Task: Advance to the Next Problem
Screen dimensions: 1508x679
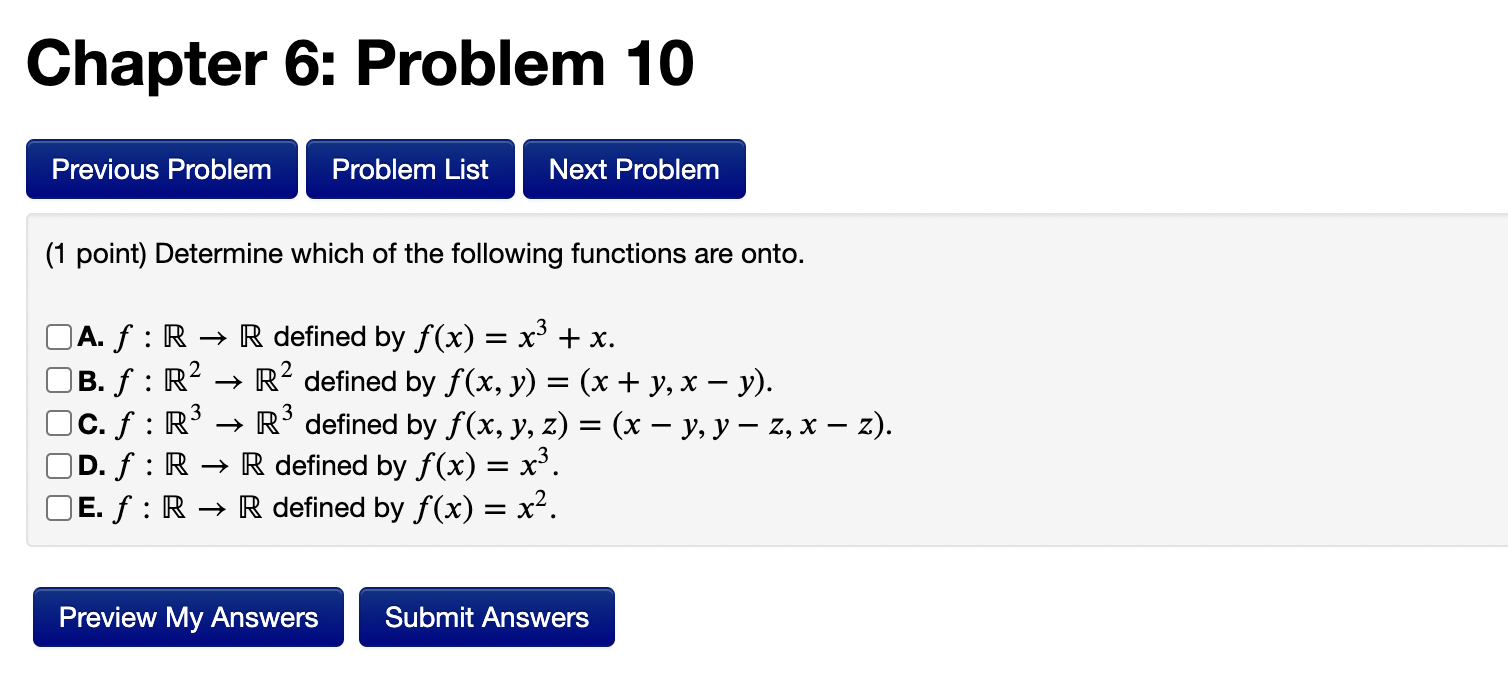Action: (x=634, y=168)
